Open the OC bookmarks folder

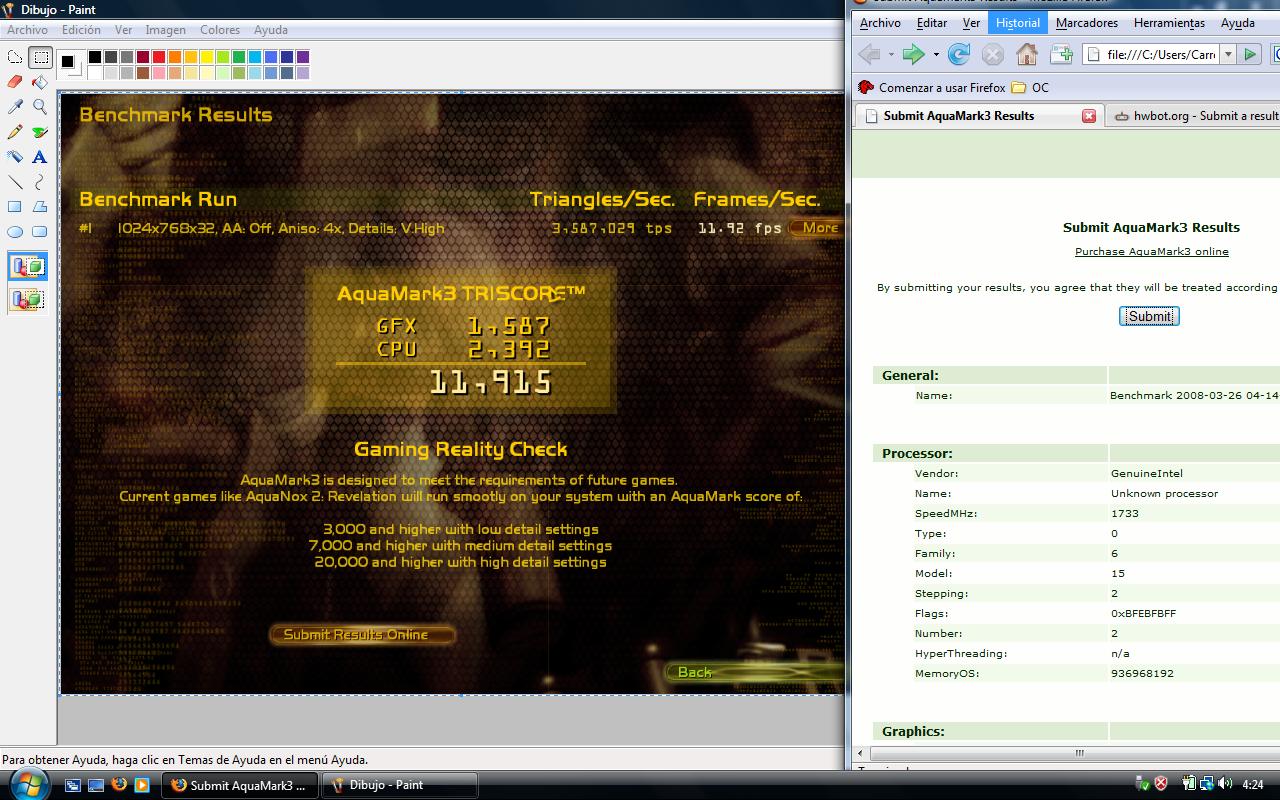coord(1030,88)
